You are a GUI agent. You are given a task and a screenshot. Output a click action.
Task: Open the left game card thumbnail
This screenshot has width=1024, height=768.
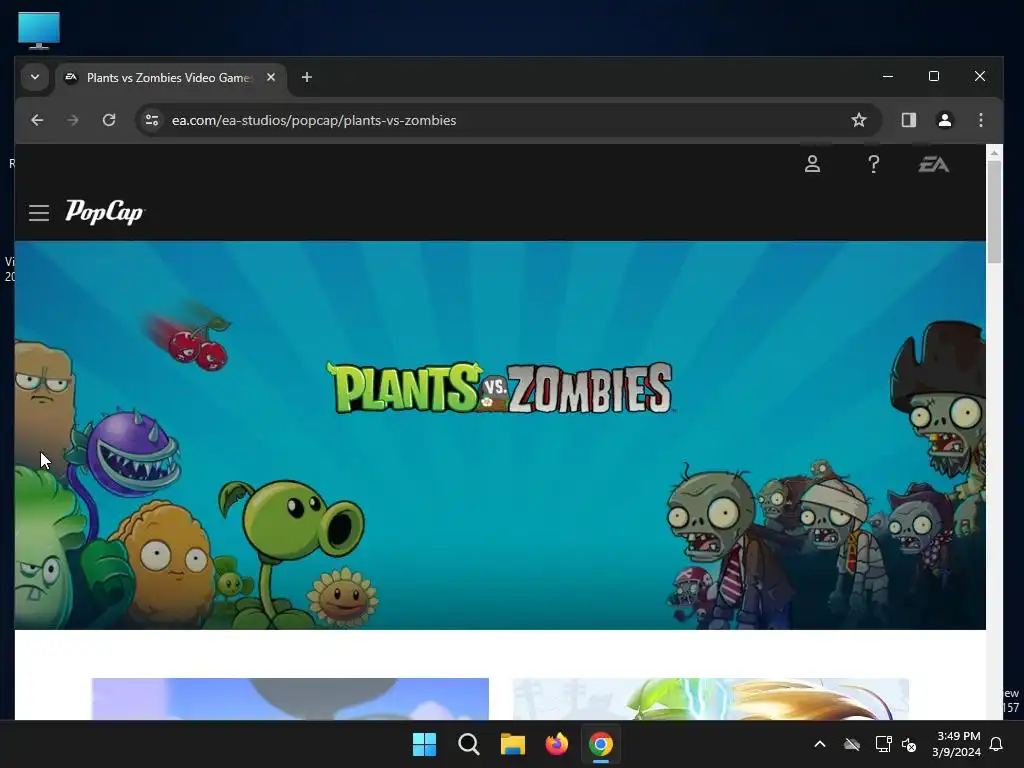(290, 699)
